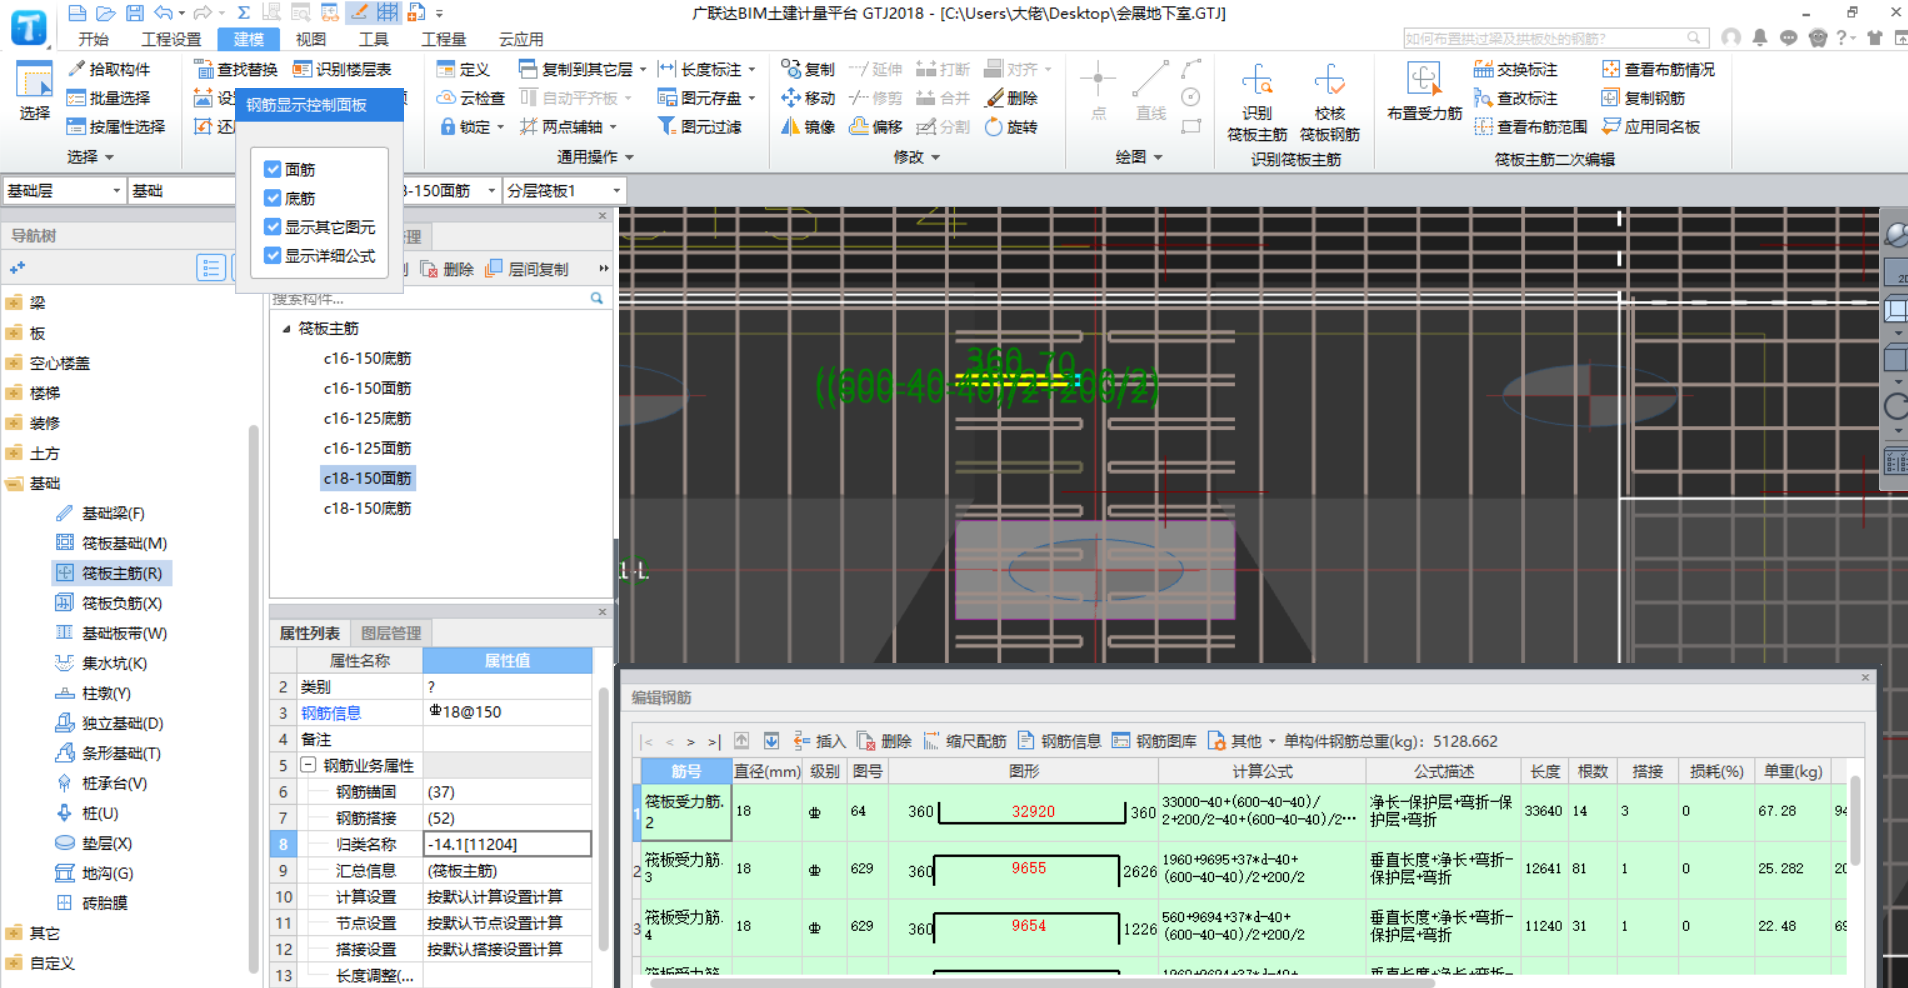Click the 图元过滤 element filter icon
The image size is (1908, 988).
click(x=667, y=127)
